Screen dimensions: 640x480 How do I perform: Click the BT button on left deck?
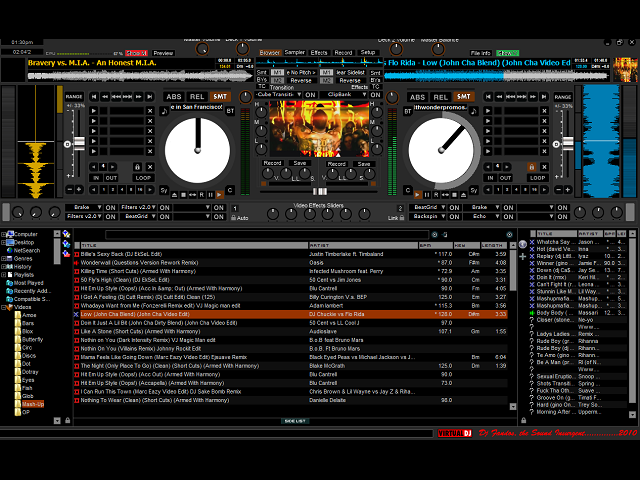(230, 111)
